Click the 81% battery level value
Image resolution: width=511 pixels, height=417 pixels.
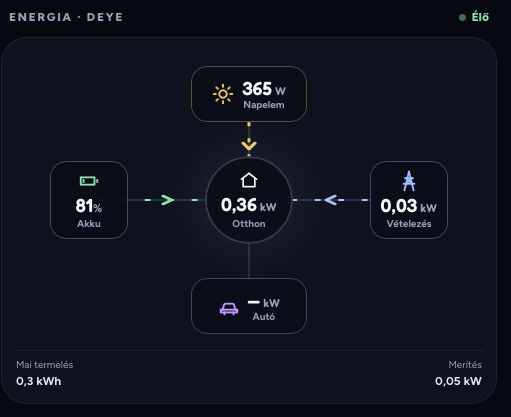point(89,206)
